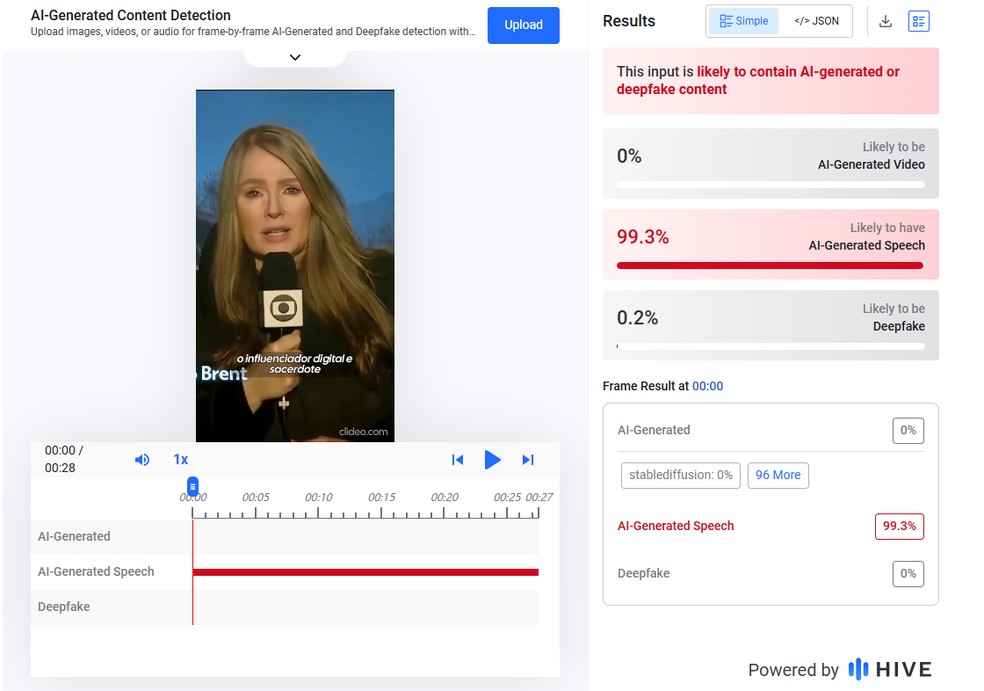This screenshot has height=691, width=984.
Task: Click the stablediffusion: 0% tag
Action: click(x=681, y=475)
